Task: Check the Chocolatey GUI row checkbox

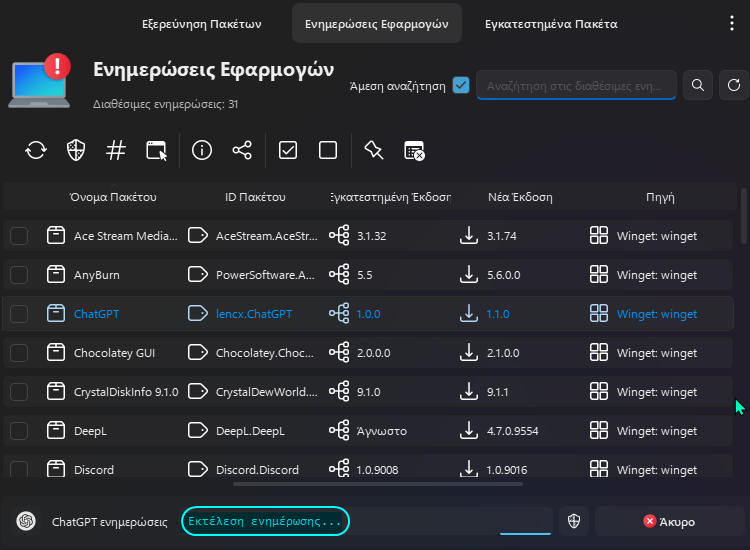Action: pos(19,353)
